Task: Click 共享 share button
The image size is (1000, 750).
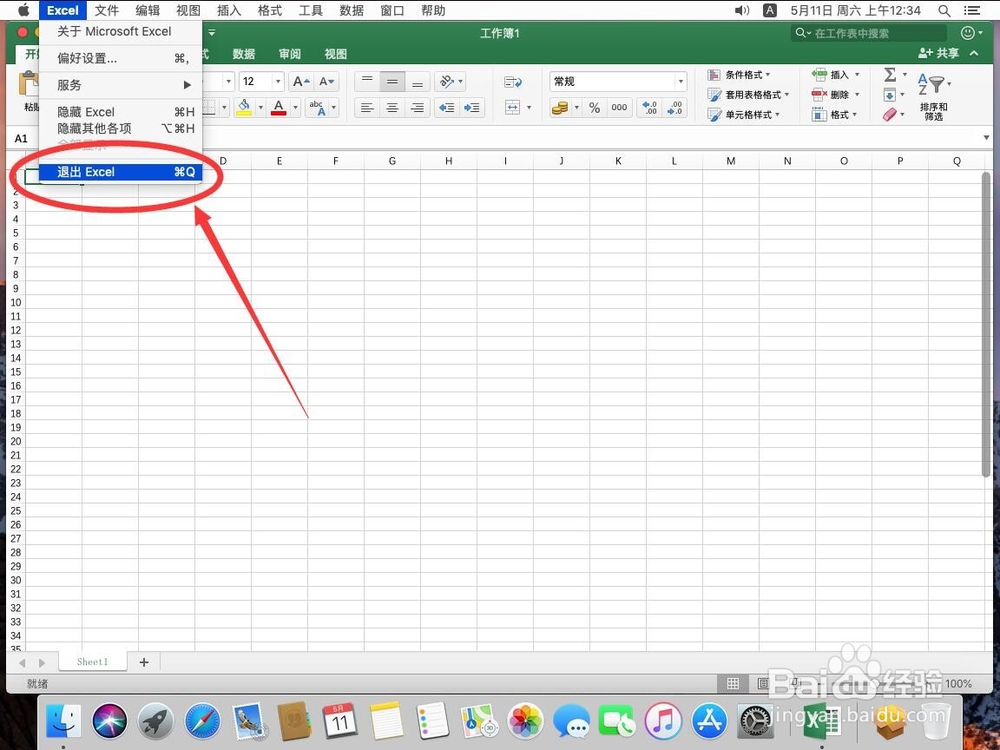Action: [938, 54]
